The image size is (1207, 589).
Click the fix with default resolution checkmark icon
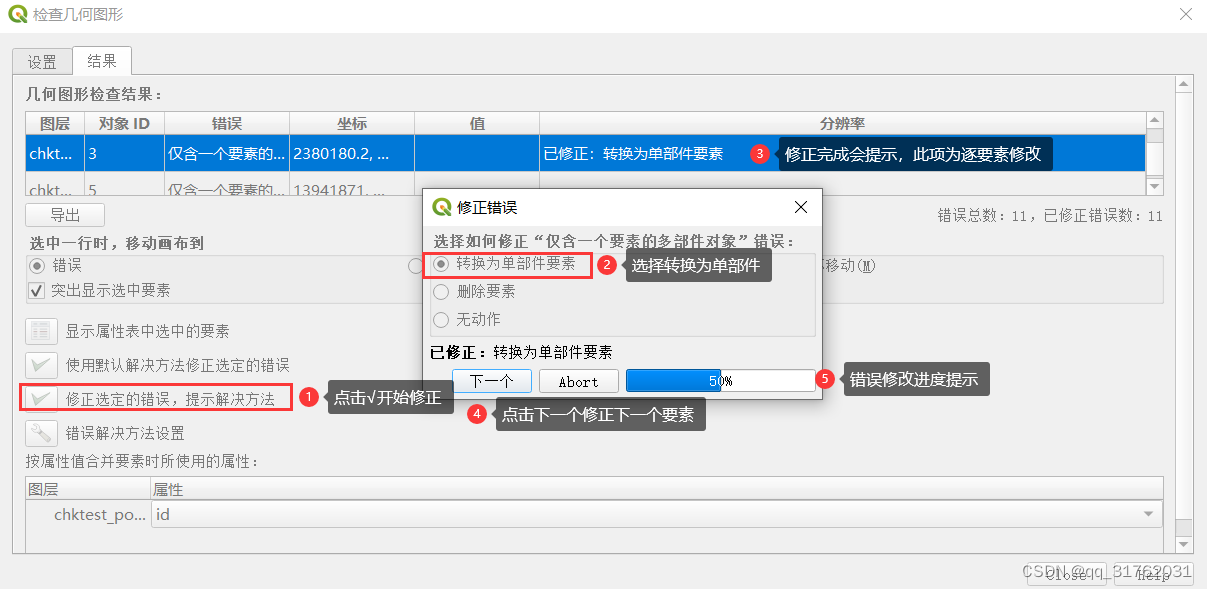pyautogui.click(x=41, y=365)
